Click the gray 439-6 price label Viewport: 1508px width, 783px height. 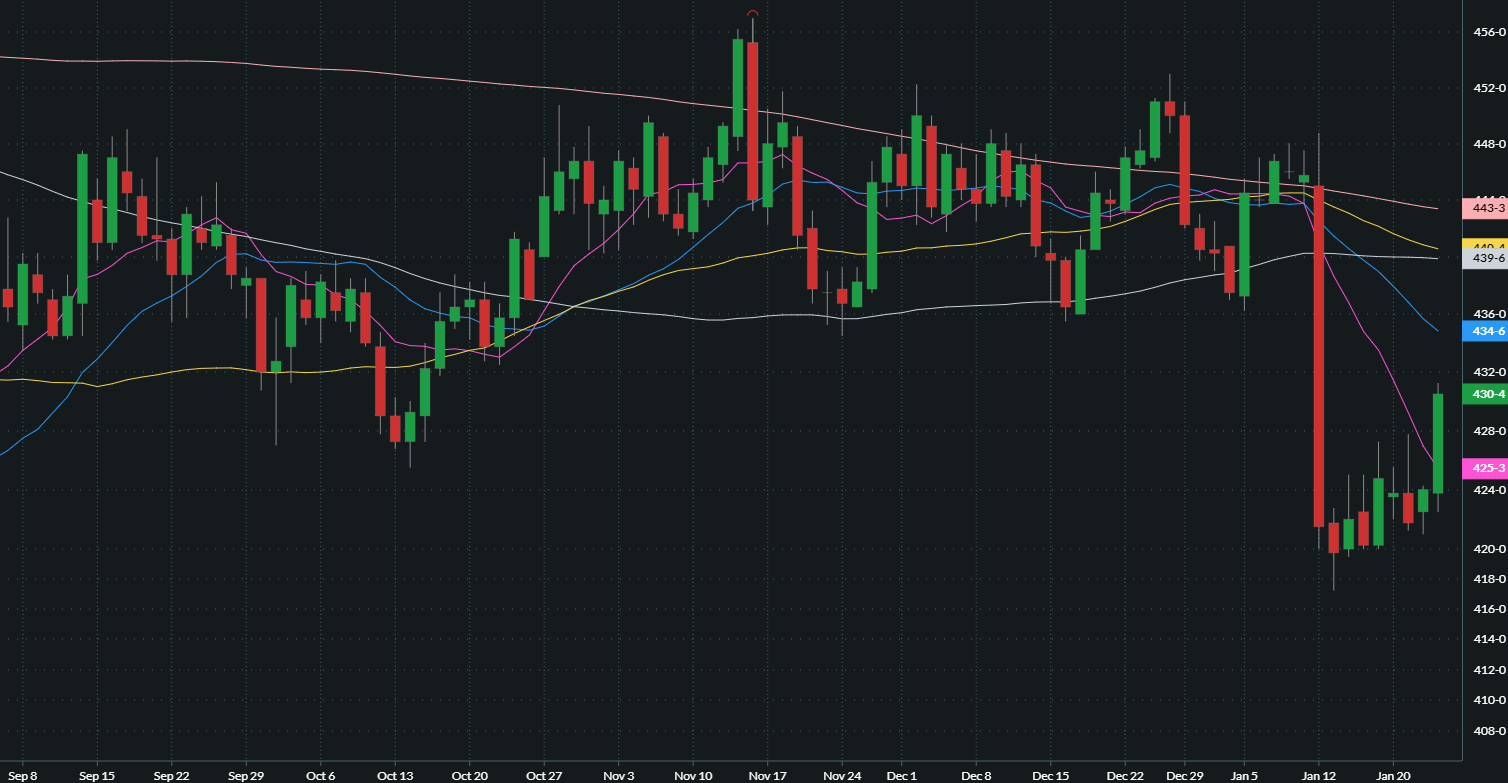tap(1484, 258)
